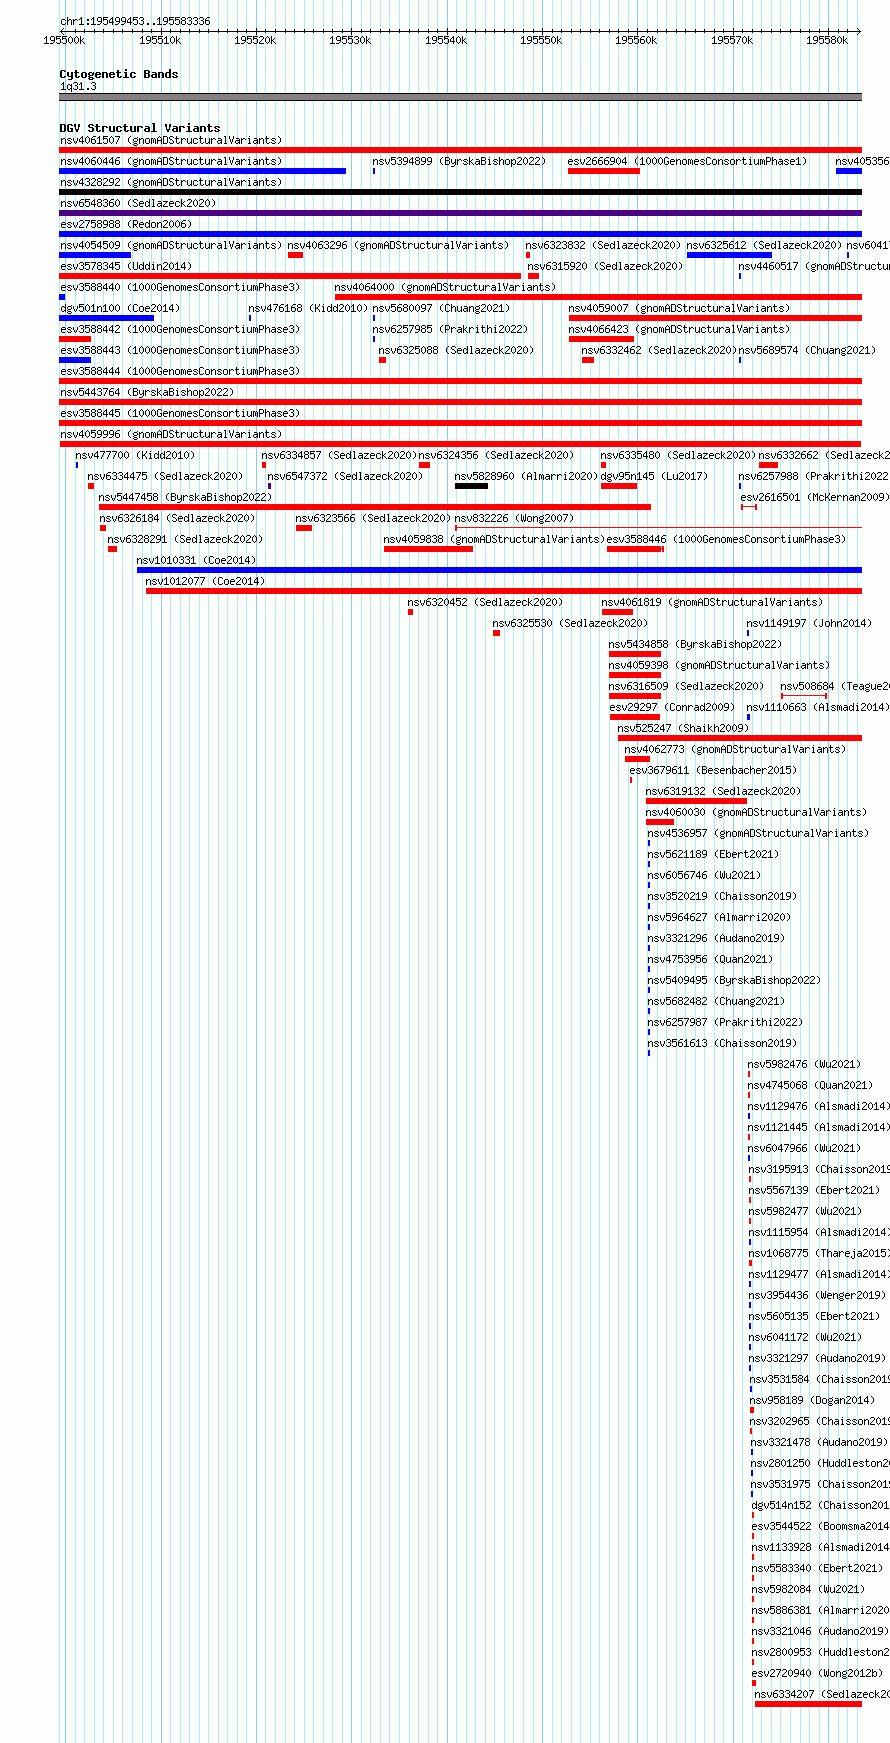
Task: Click nsv6332462 variant label
Action: click(x=659, y=350)
